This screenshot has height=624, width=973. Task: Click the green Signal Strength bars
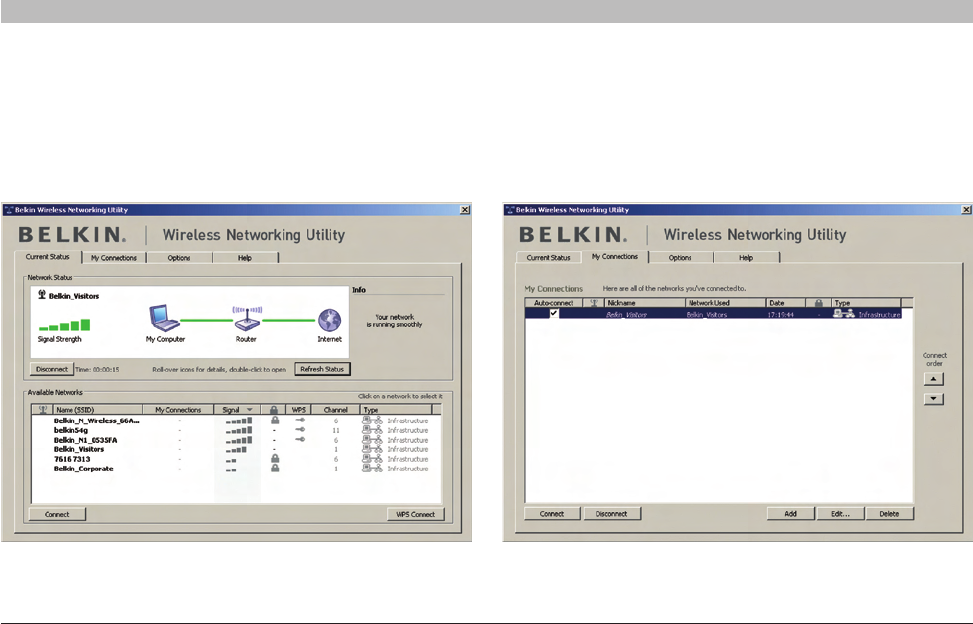pos(65,325)
